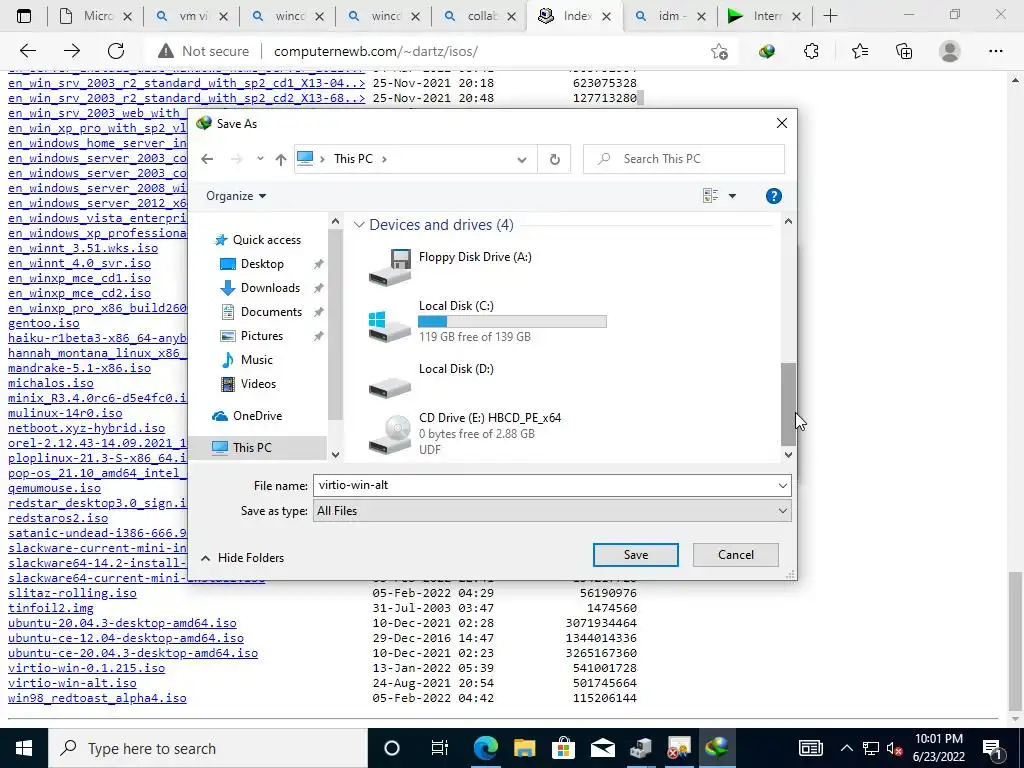Open Task View on taskbar

click(x=440, y=748)
